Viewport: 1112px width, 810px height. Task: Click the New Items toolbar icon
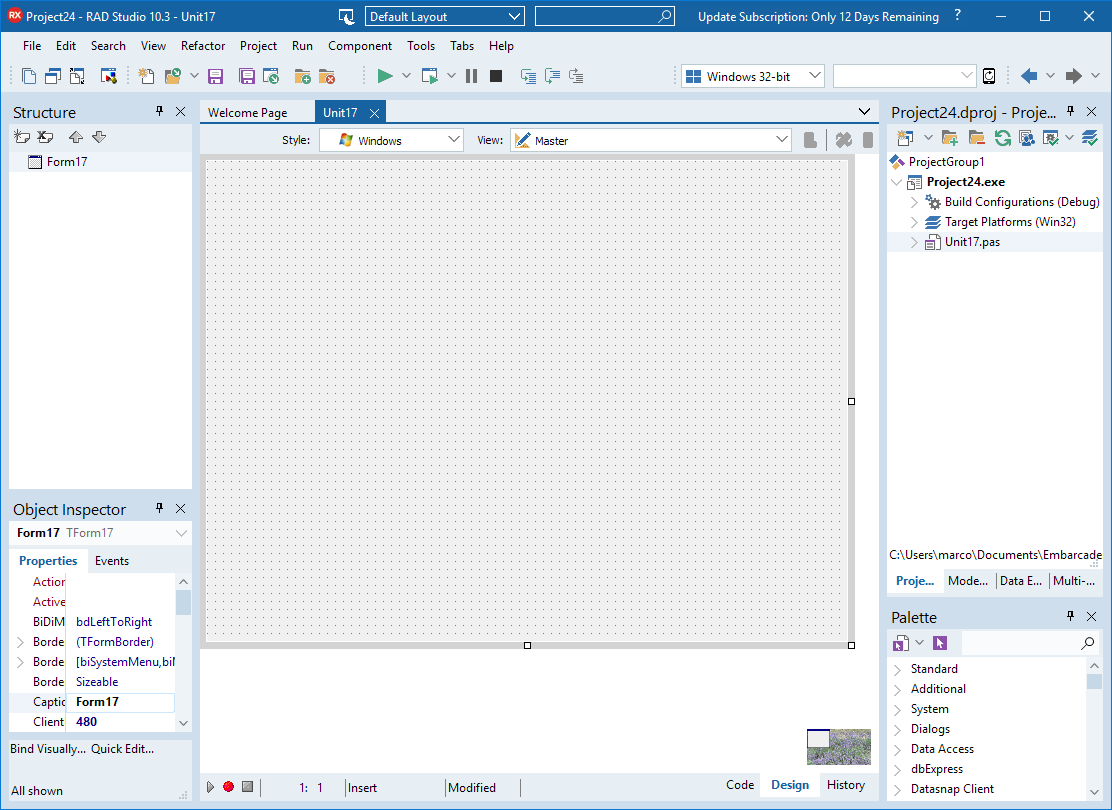point(146,75)
